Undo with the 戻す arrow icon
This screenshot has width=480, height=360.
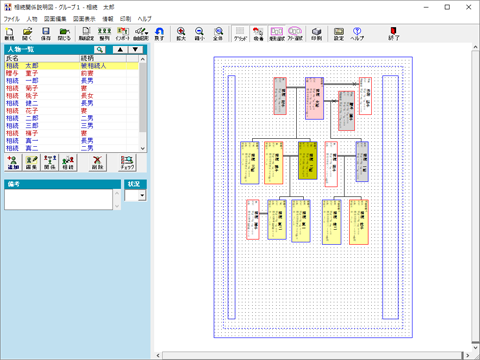[159, 34]
